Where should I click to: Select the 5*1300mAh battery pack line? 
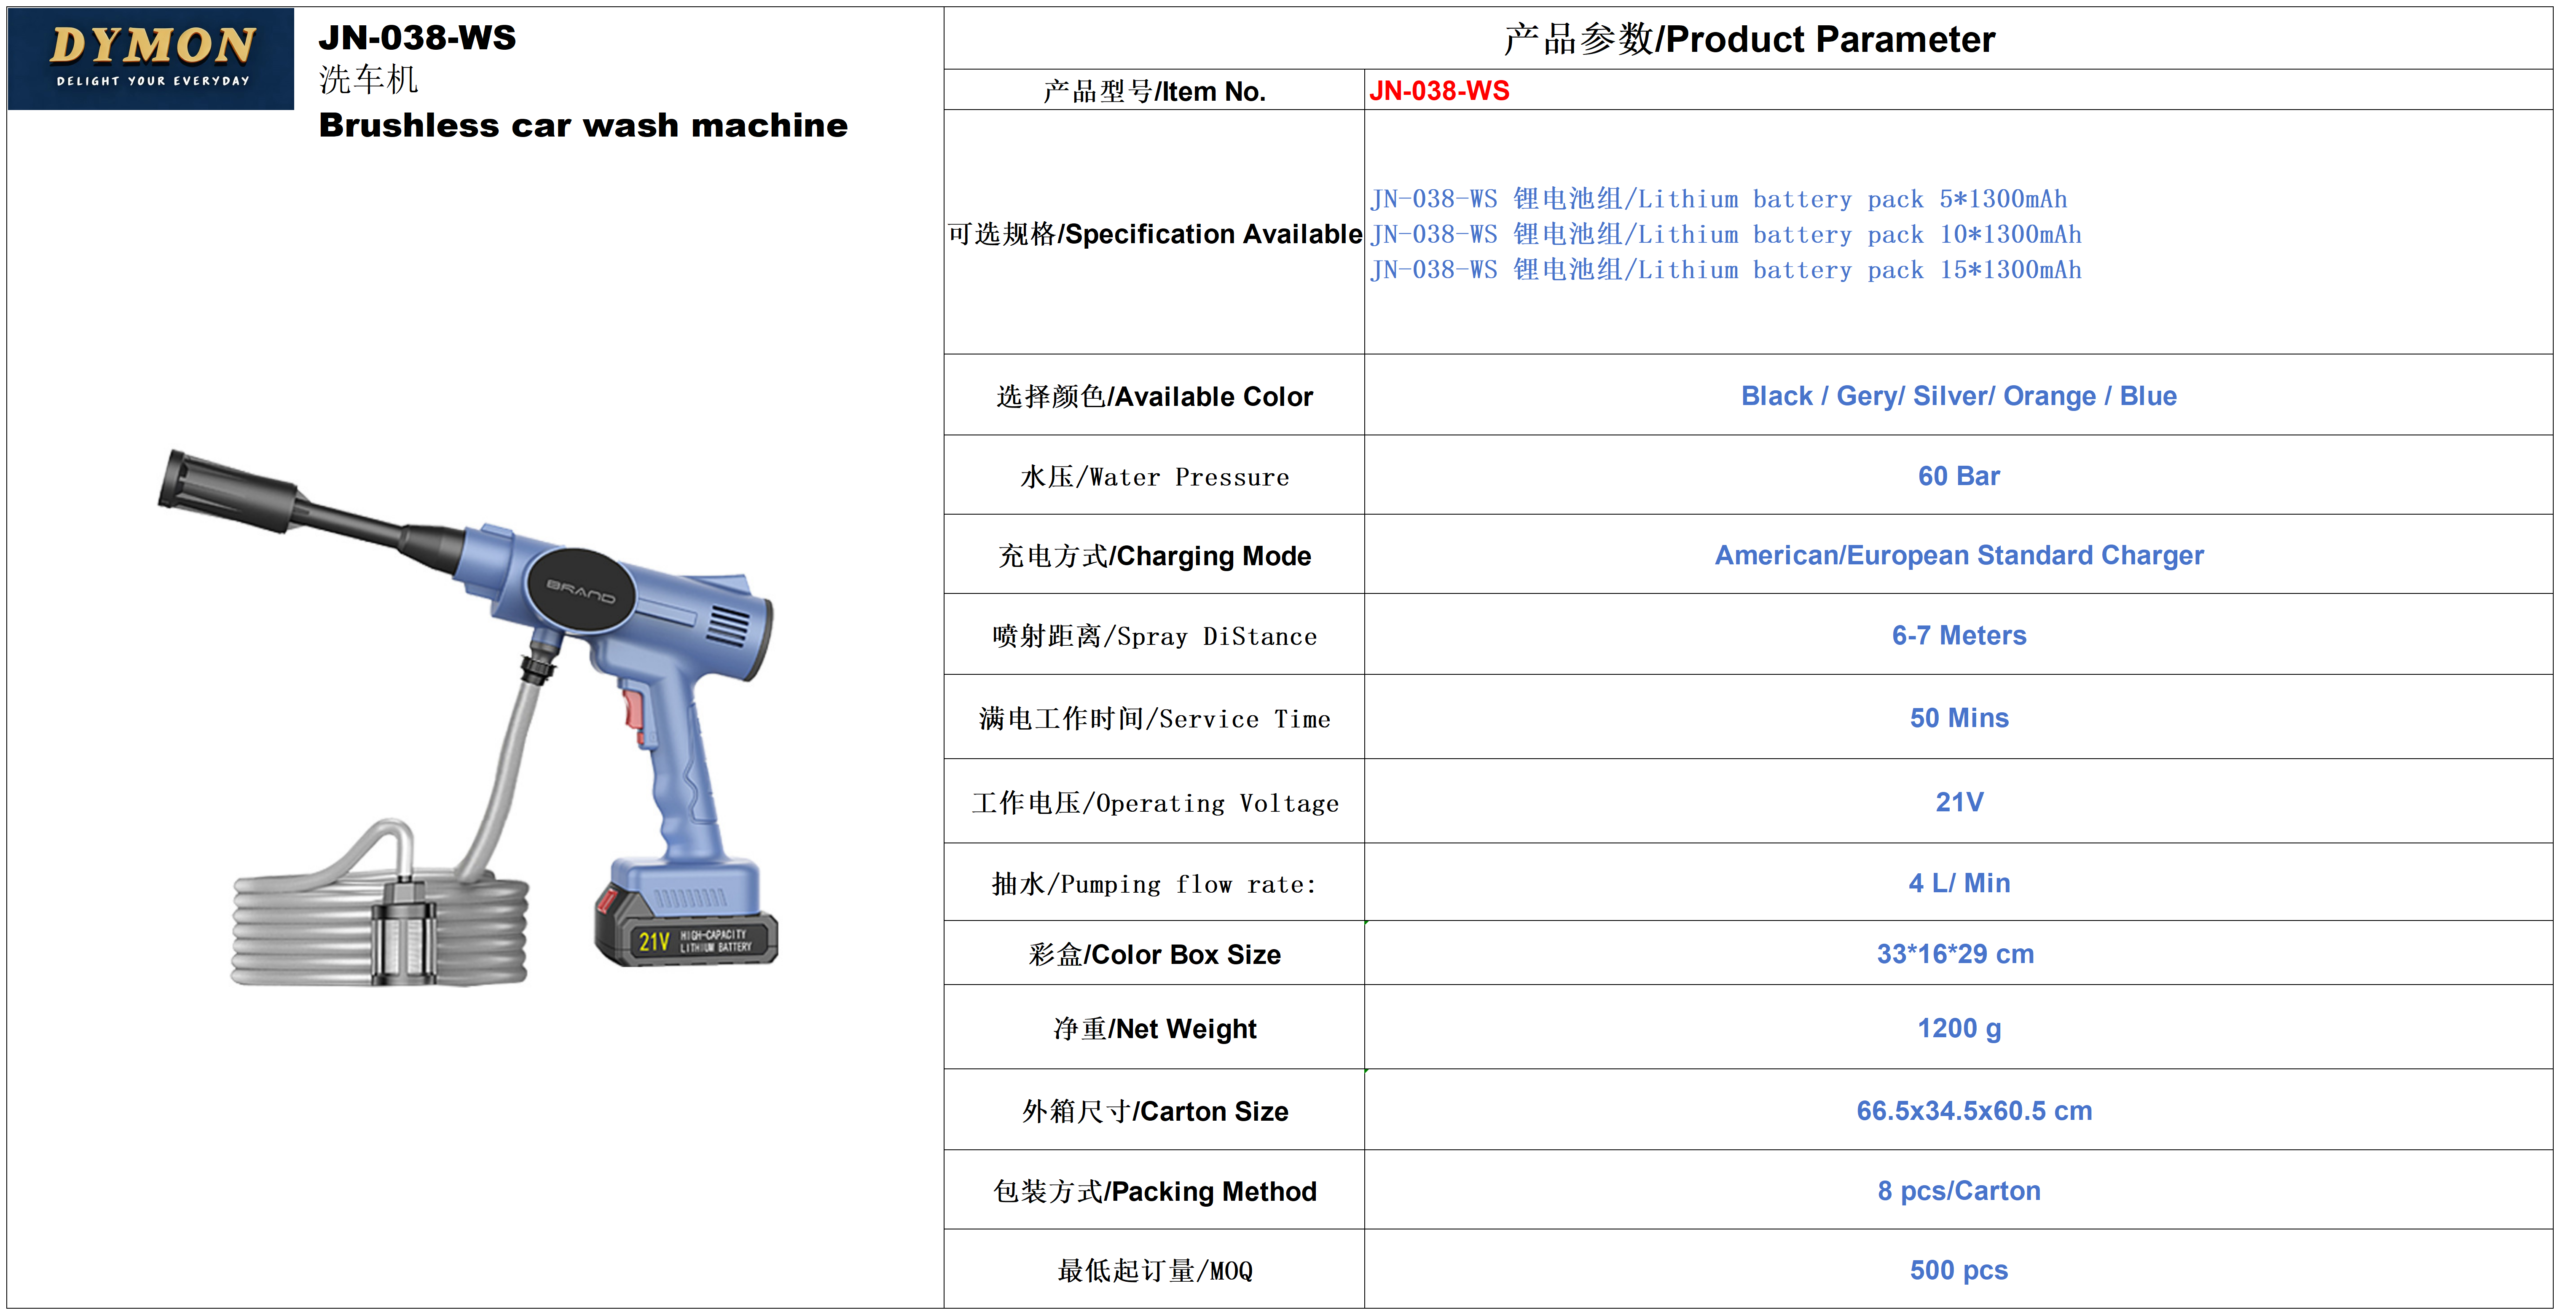(x=1718, y=199)
